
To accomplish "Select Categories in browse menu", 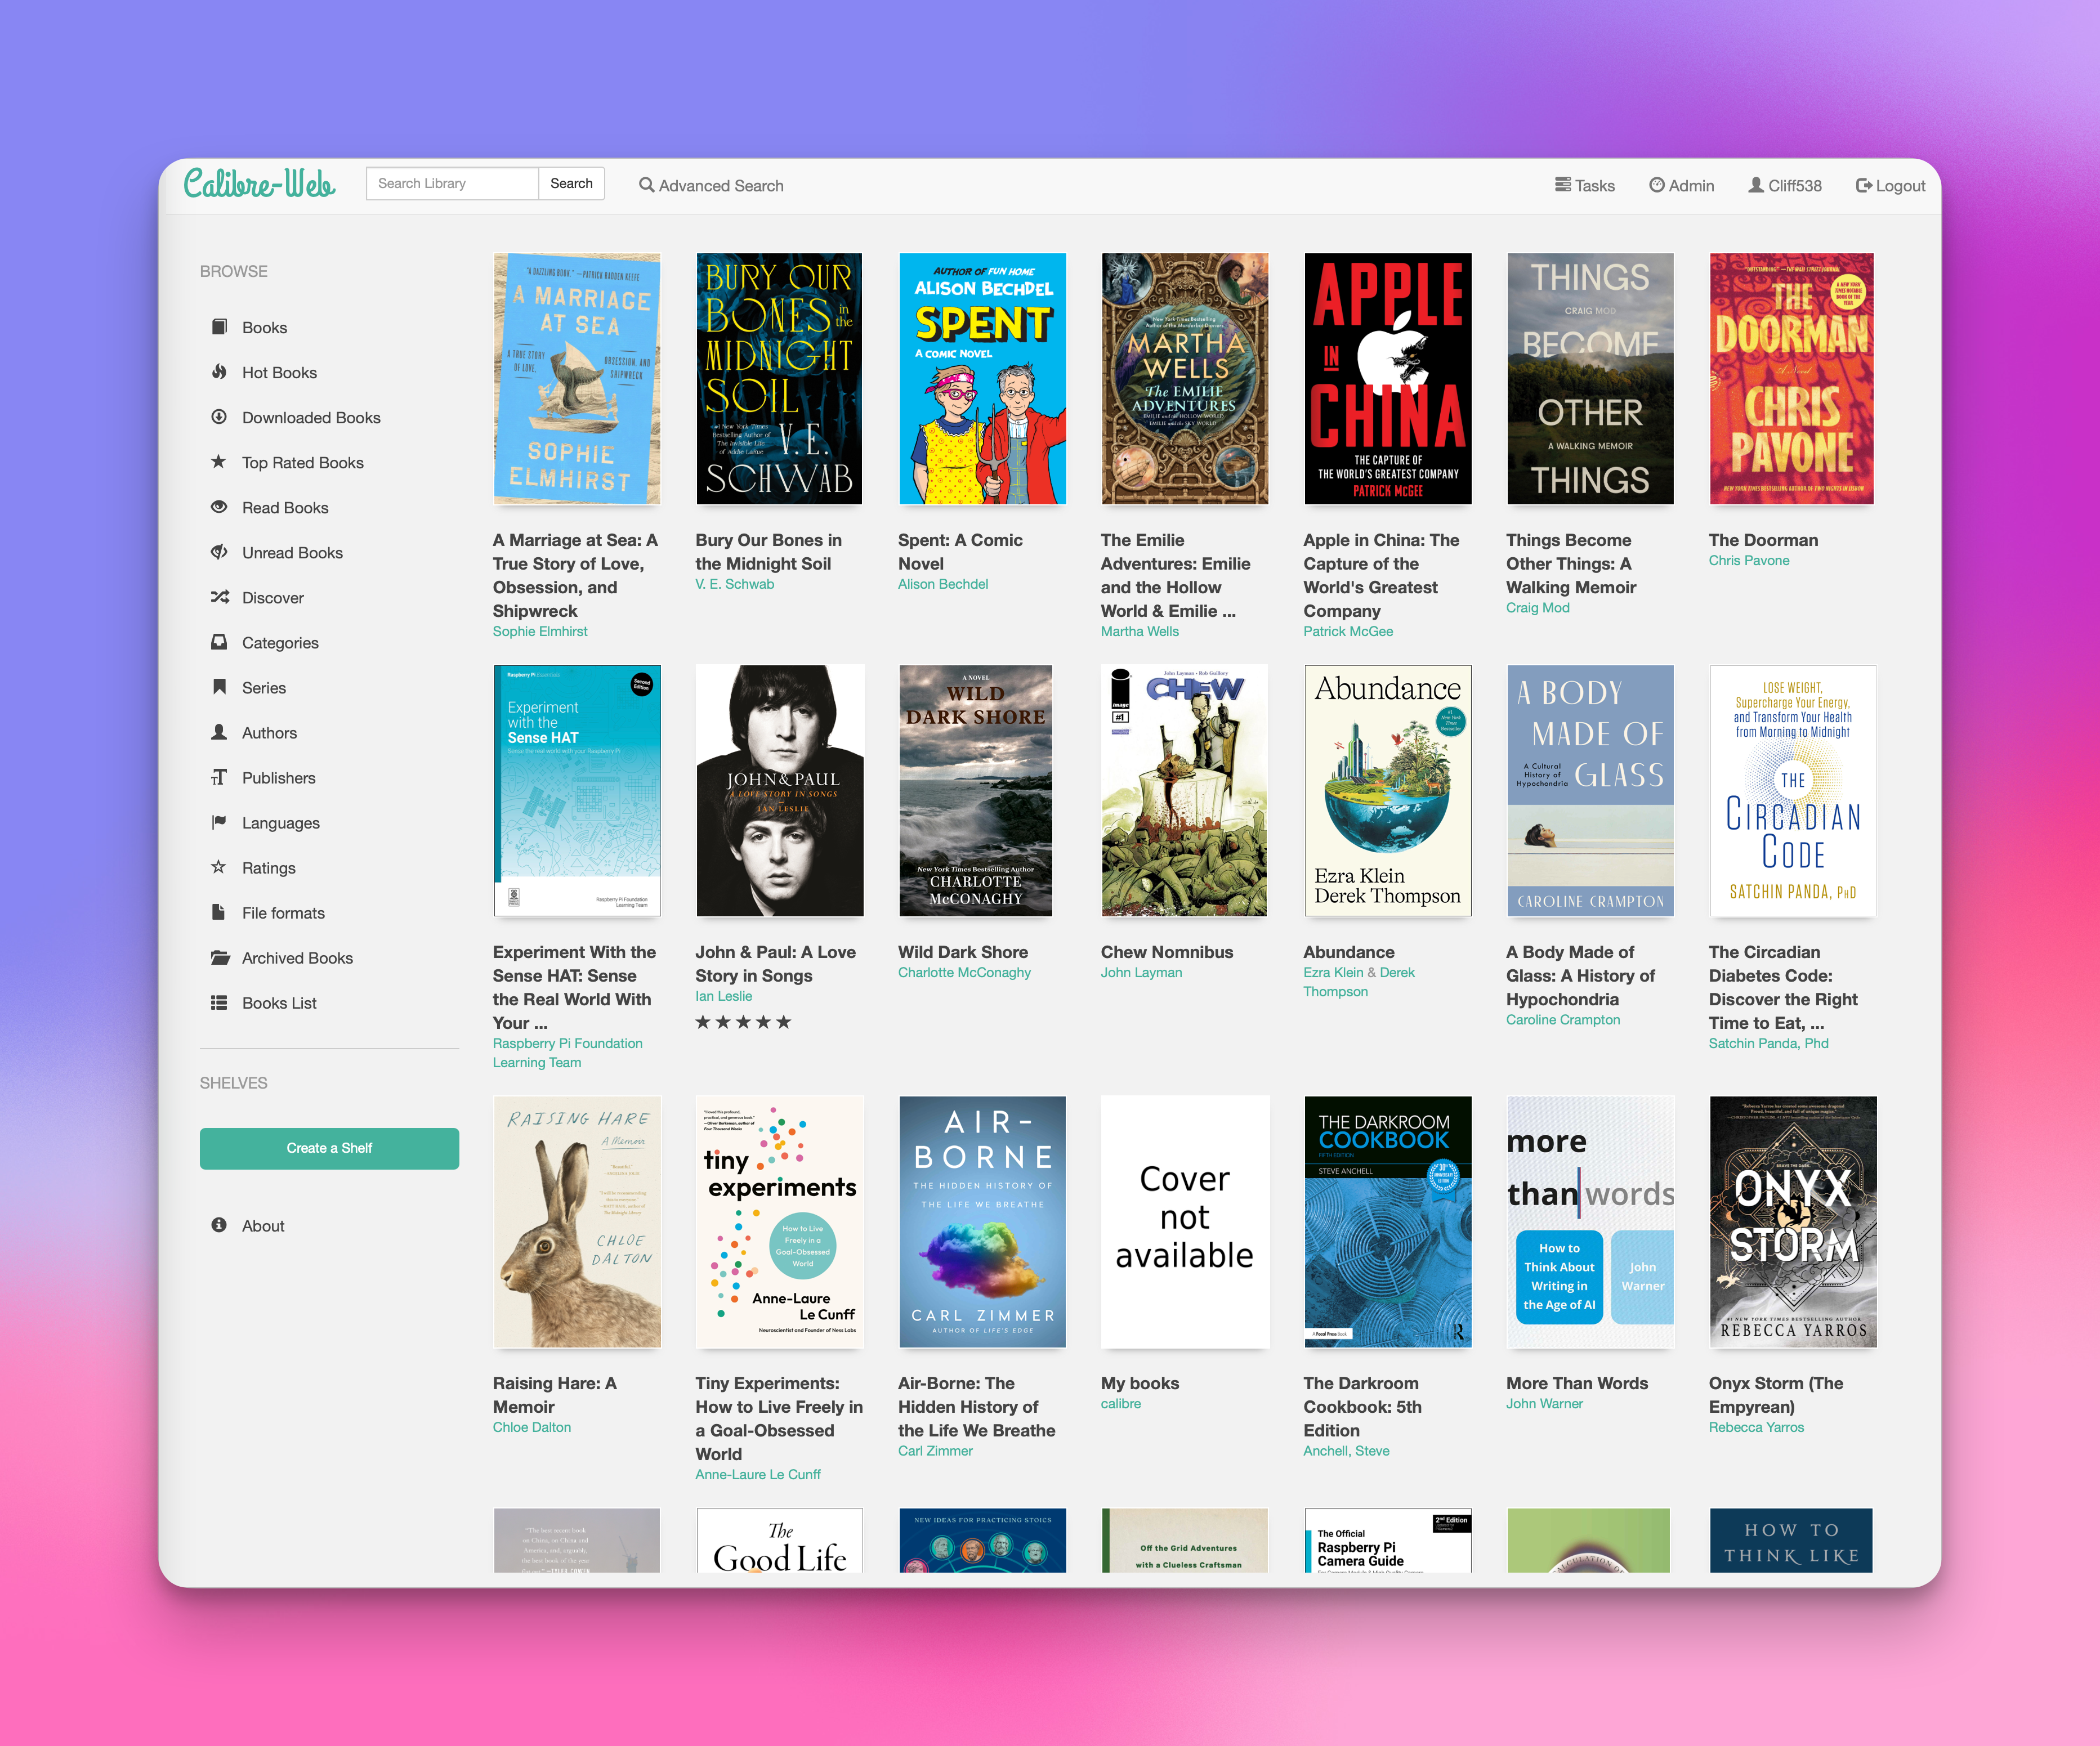I will tap(280, 643).
